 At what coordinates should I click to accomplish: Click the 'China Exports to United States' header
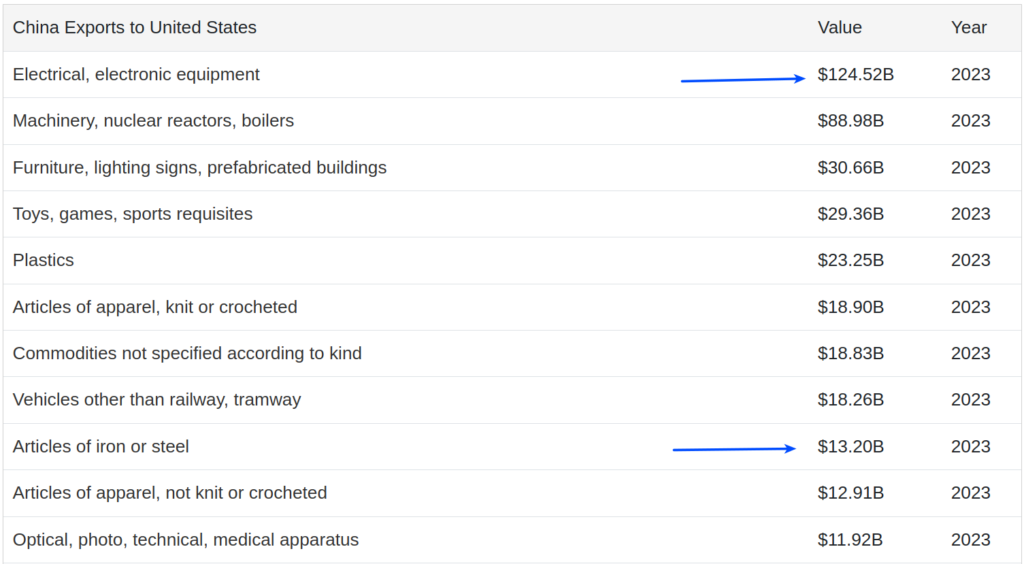[x=134, y=28]
